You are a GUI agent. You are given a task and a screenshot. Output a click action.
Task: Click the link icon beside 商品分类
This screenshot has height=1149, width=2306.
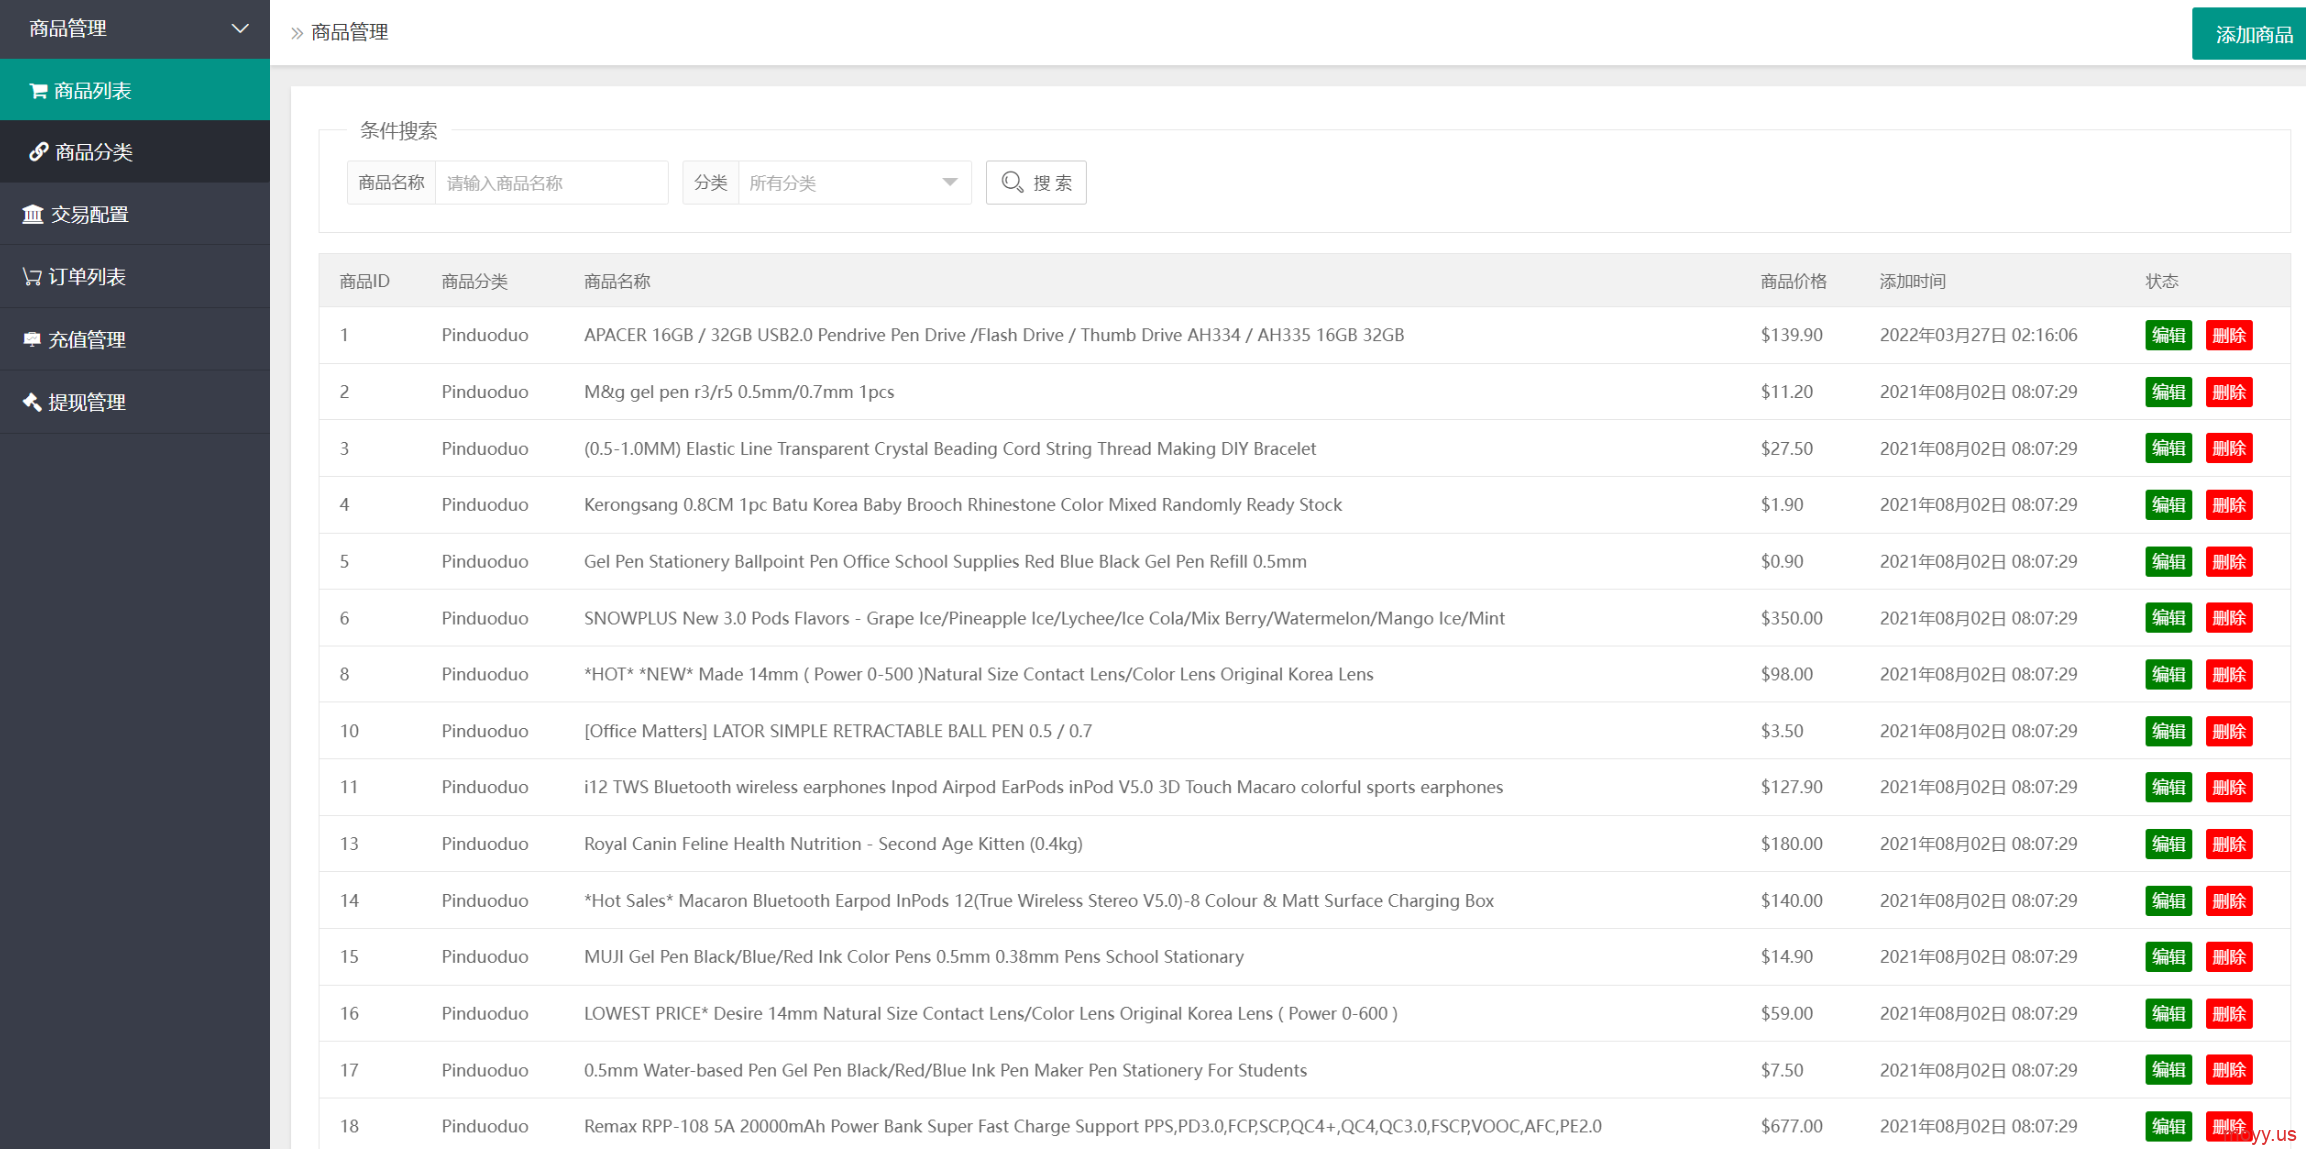coord(38,152)
